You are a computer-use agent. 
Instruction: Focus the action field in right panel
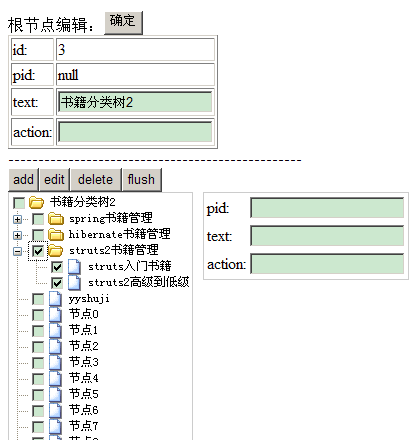click(327, 264)
